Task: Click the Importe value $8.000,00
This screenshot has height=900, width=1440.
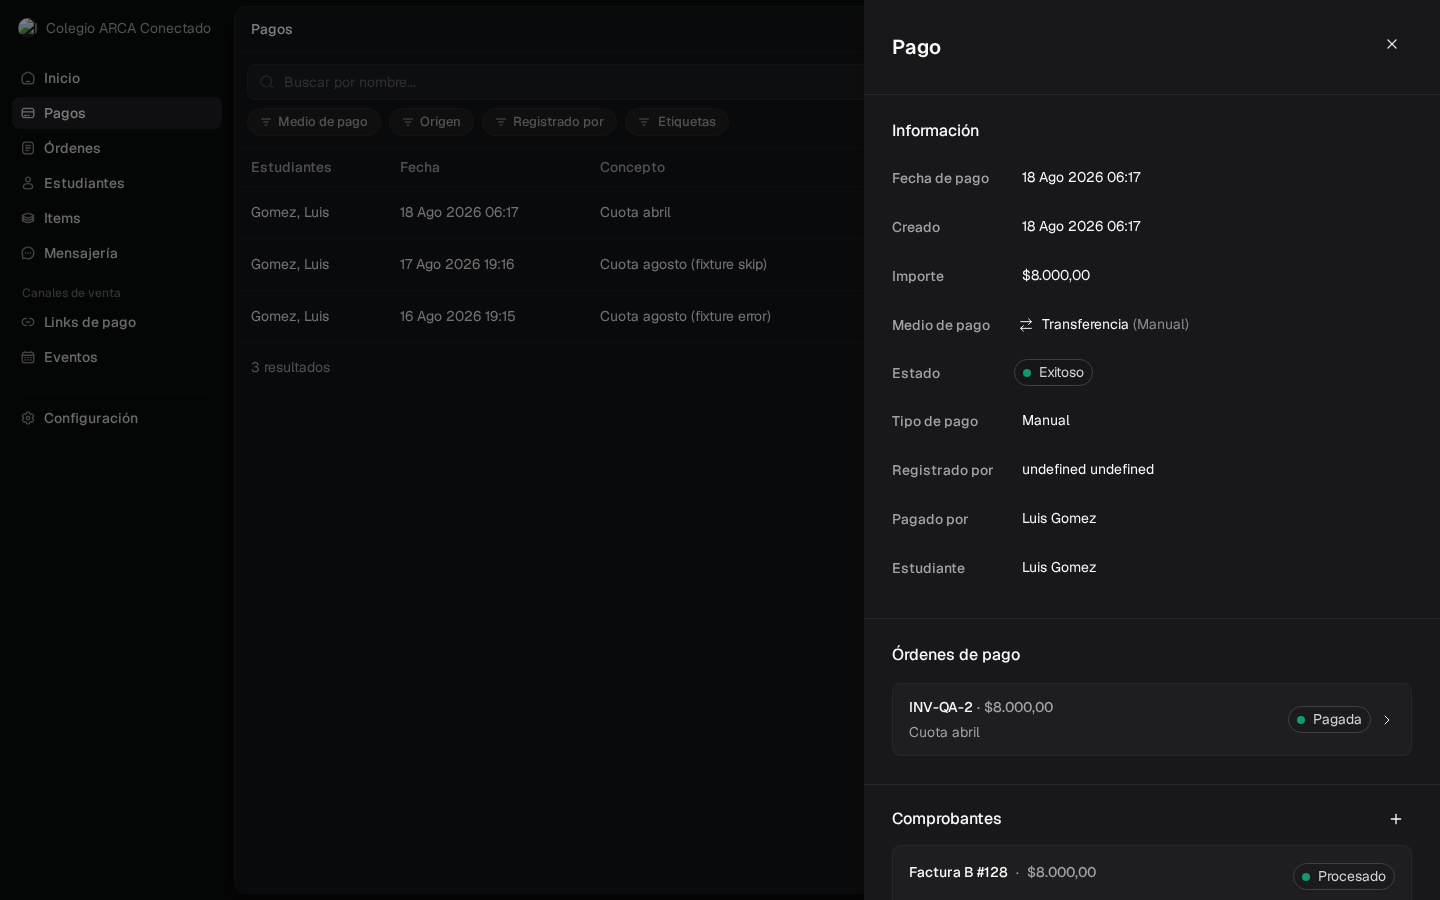Action: [x=1056, y=275]
